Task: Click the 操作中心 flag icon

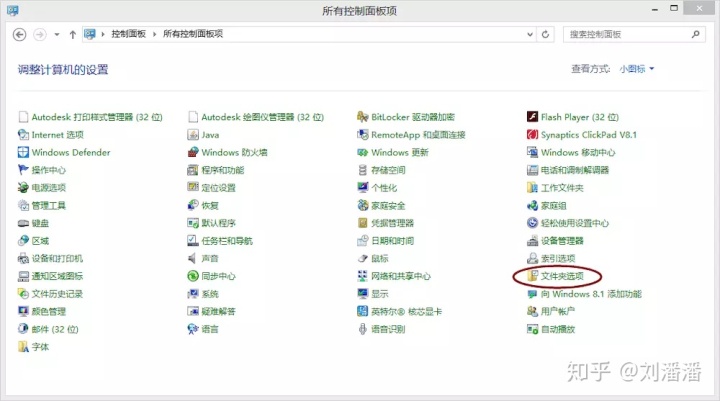Action: coord(23,170)
